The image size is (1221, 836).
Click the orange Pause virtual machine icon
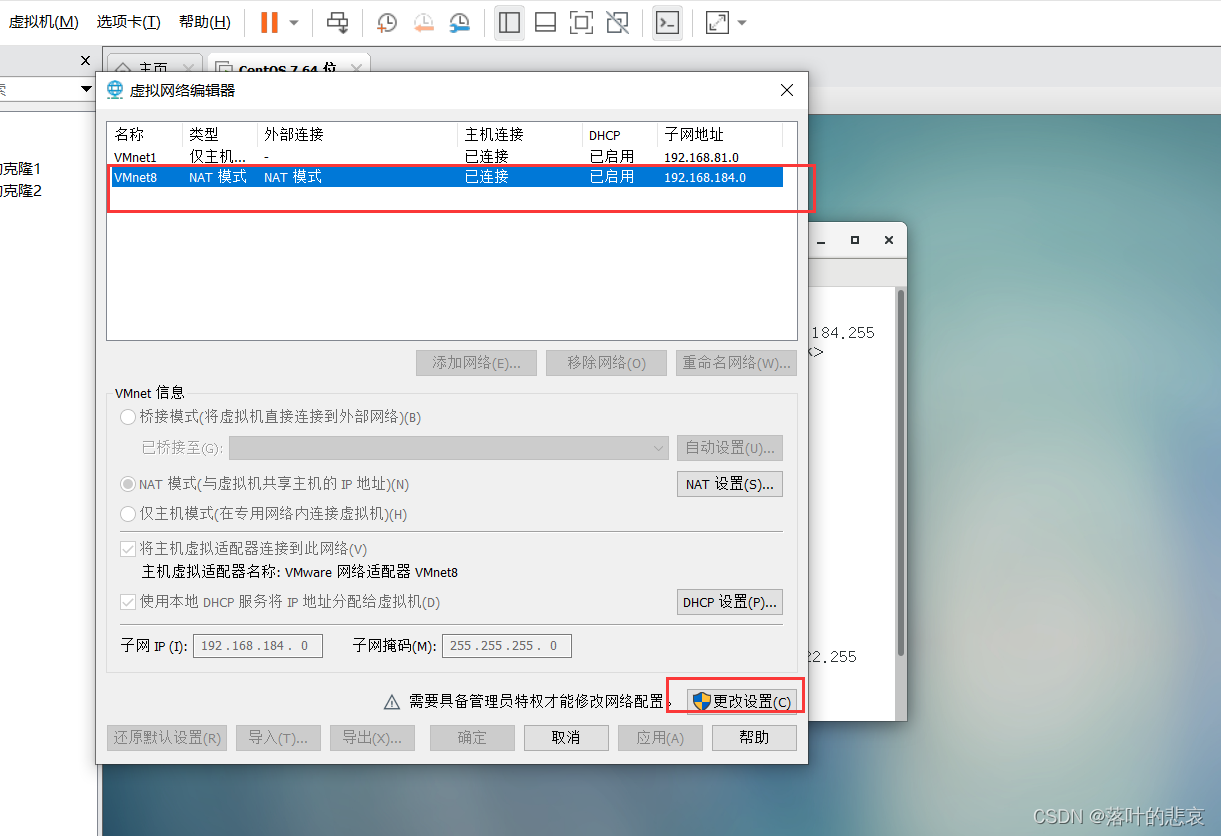click(x=269, y=22)
